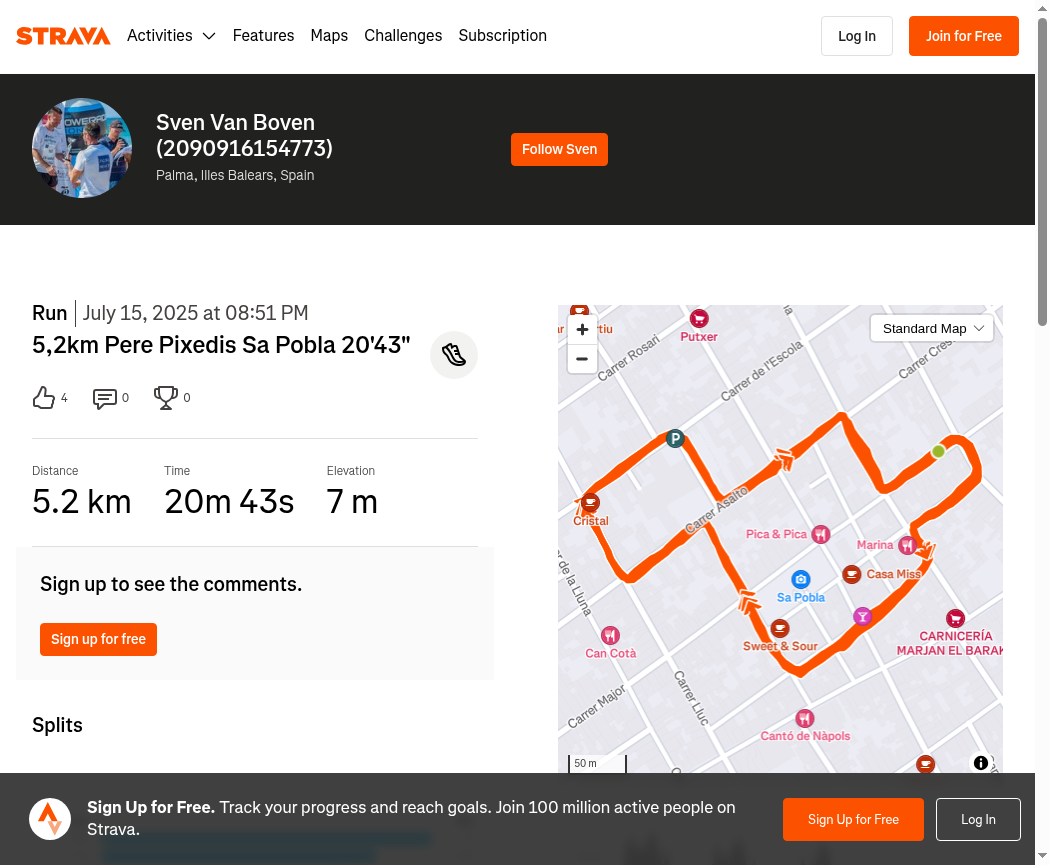Image resolution: width=1050 pixels, height=865 pixels.
Task: Click the Strava logo
Action: (63, 36)
